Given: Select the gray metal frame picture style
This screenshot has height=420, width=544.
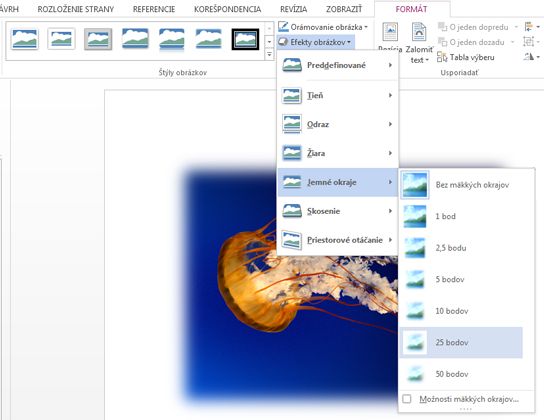Looking at the screenshot, I should tap(98, 39).
